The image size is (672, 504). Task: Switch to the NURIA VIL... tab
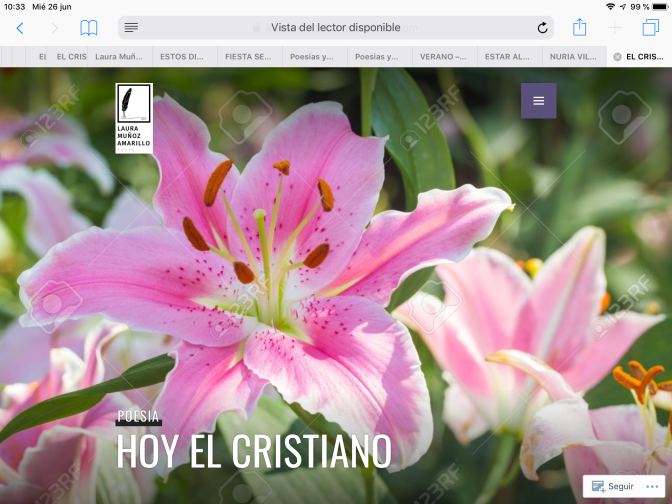pos(573,57)
